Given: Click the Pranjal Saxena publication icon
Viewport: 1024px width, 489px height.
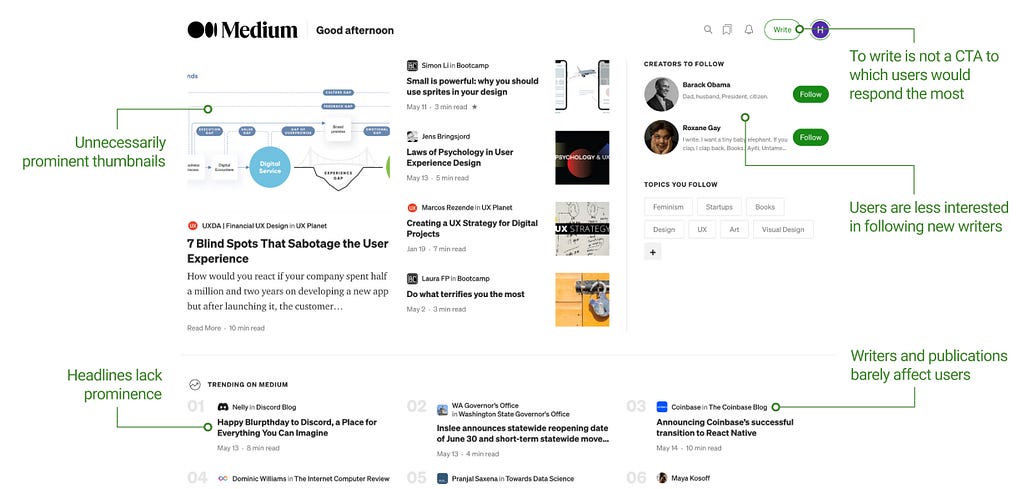Looking at the screenshot, I should click(442, 479).
